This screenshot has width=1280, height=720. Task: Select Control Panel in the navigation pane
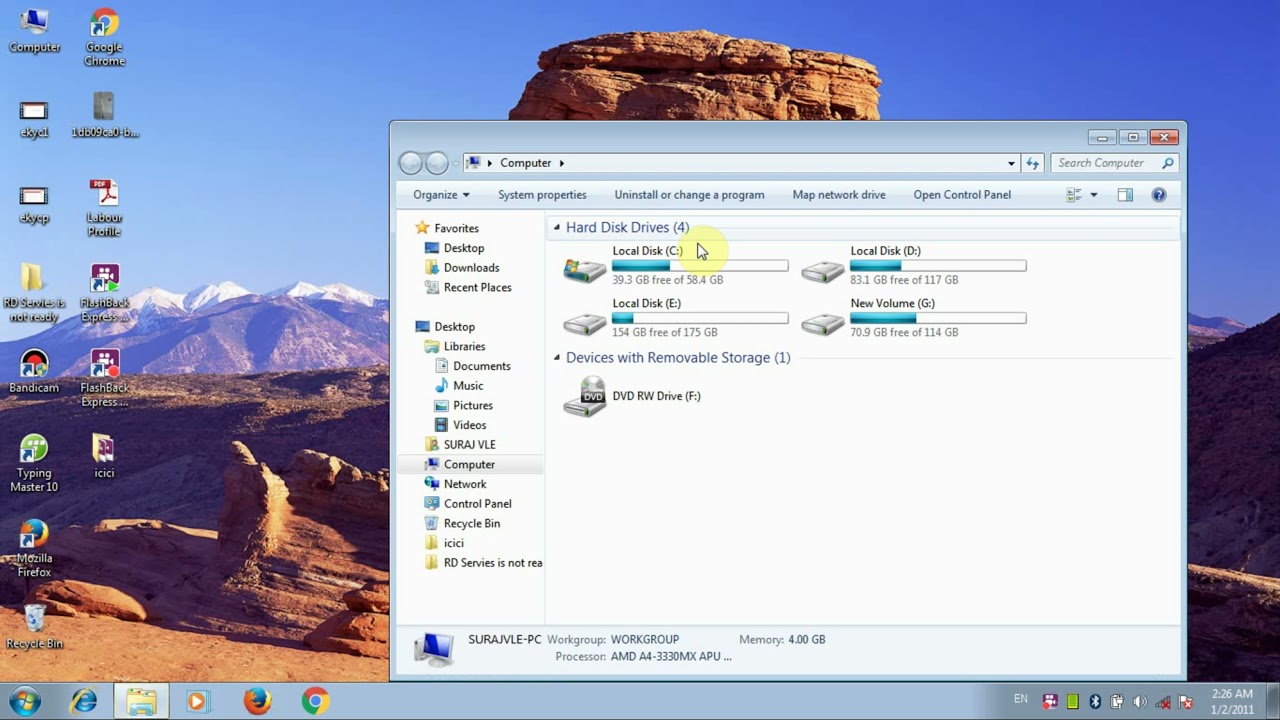pos(477,504)
